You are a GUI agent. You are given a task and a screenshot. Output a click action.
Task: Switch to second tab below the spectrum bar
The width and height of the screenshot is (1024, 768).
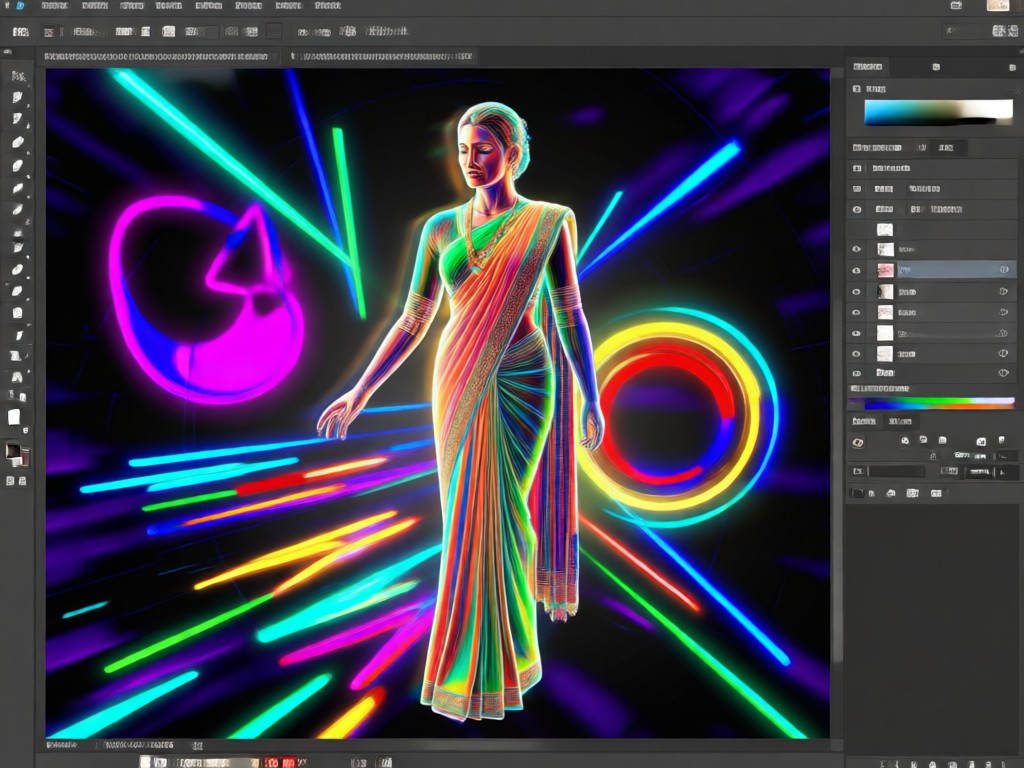(900, 421)
